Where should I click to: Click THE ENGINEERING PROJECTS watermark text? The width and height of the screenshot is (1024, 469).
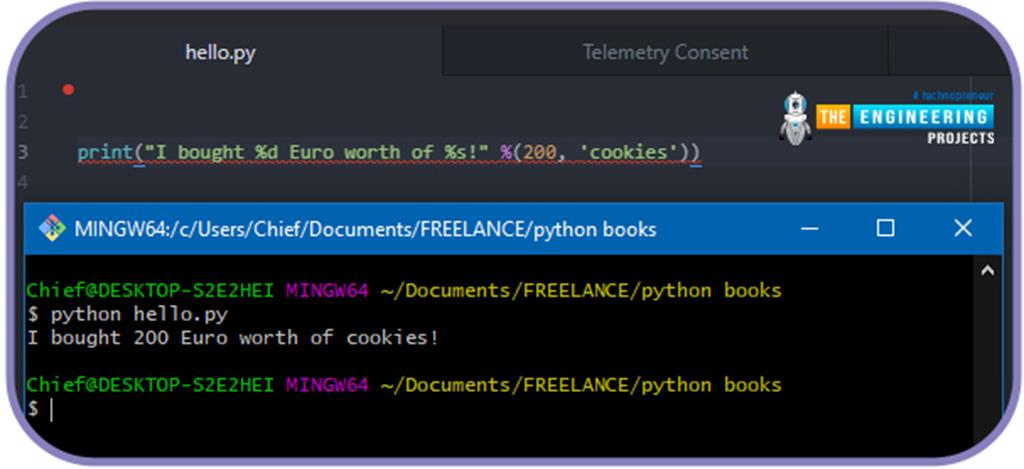(905, 117)
